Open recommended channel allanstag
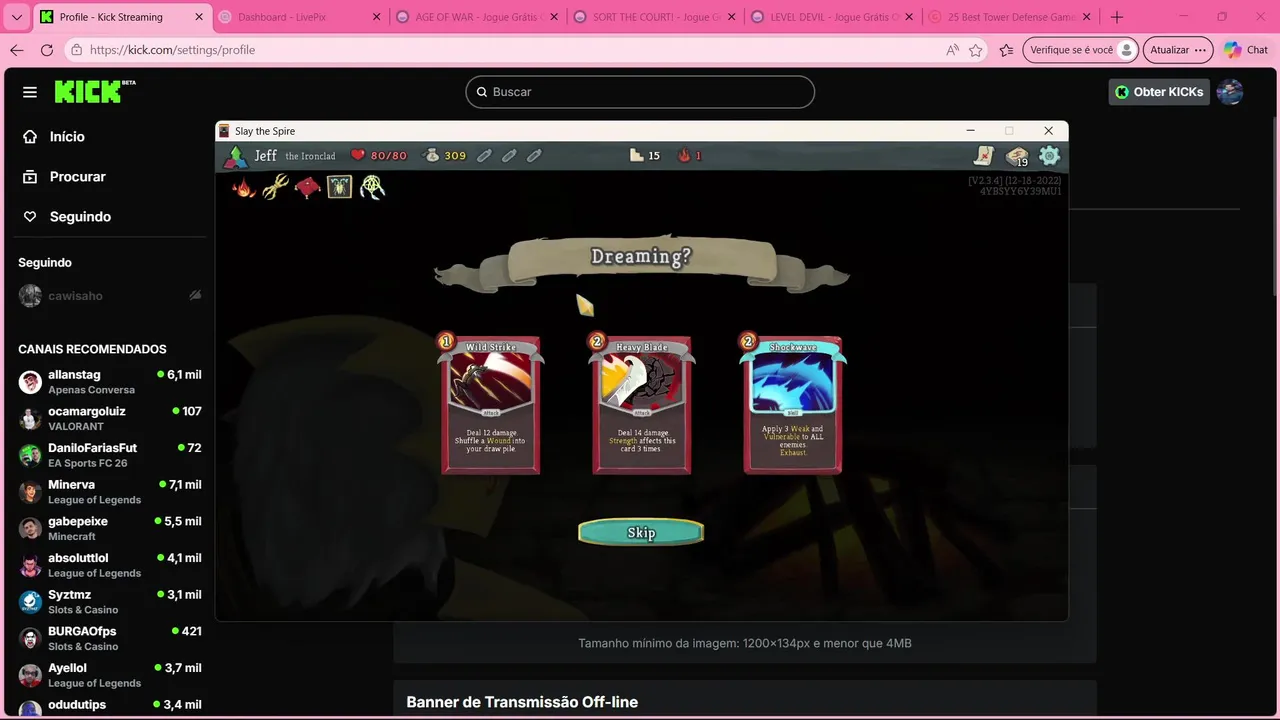This screenshot has height=720, width=1280. pos(110,382)
